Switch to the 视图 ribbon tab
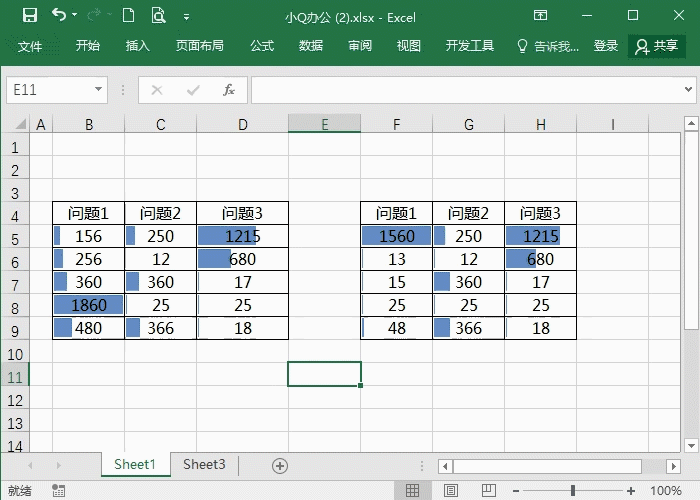The width and height of the screenshot is (700, 500). [408, 46]
